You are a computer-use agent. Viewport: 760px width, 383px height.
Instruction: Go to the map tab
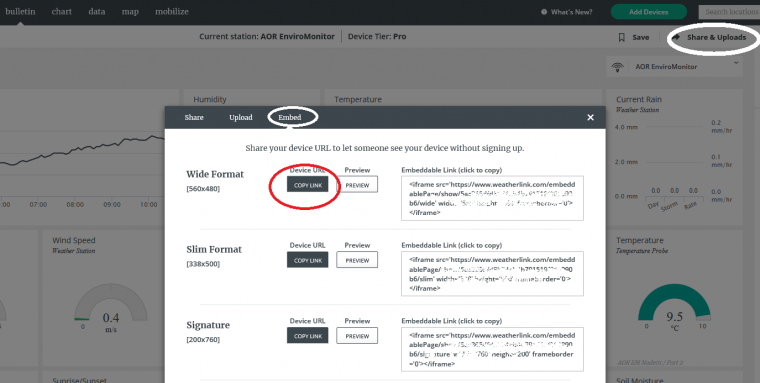point(130,12)
